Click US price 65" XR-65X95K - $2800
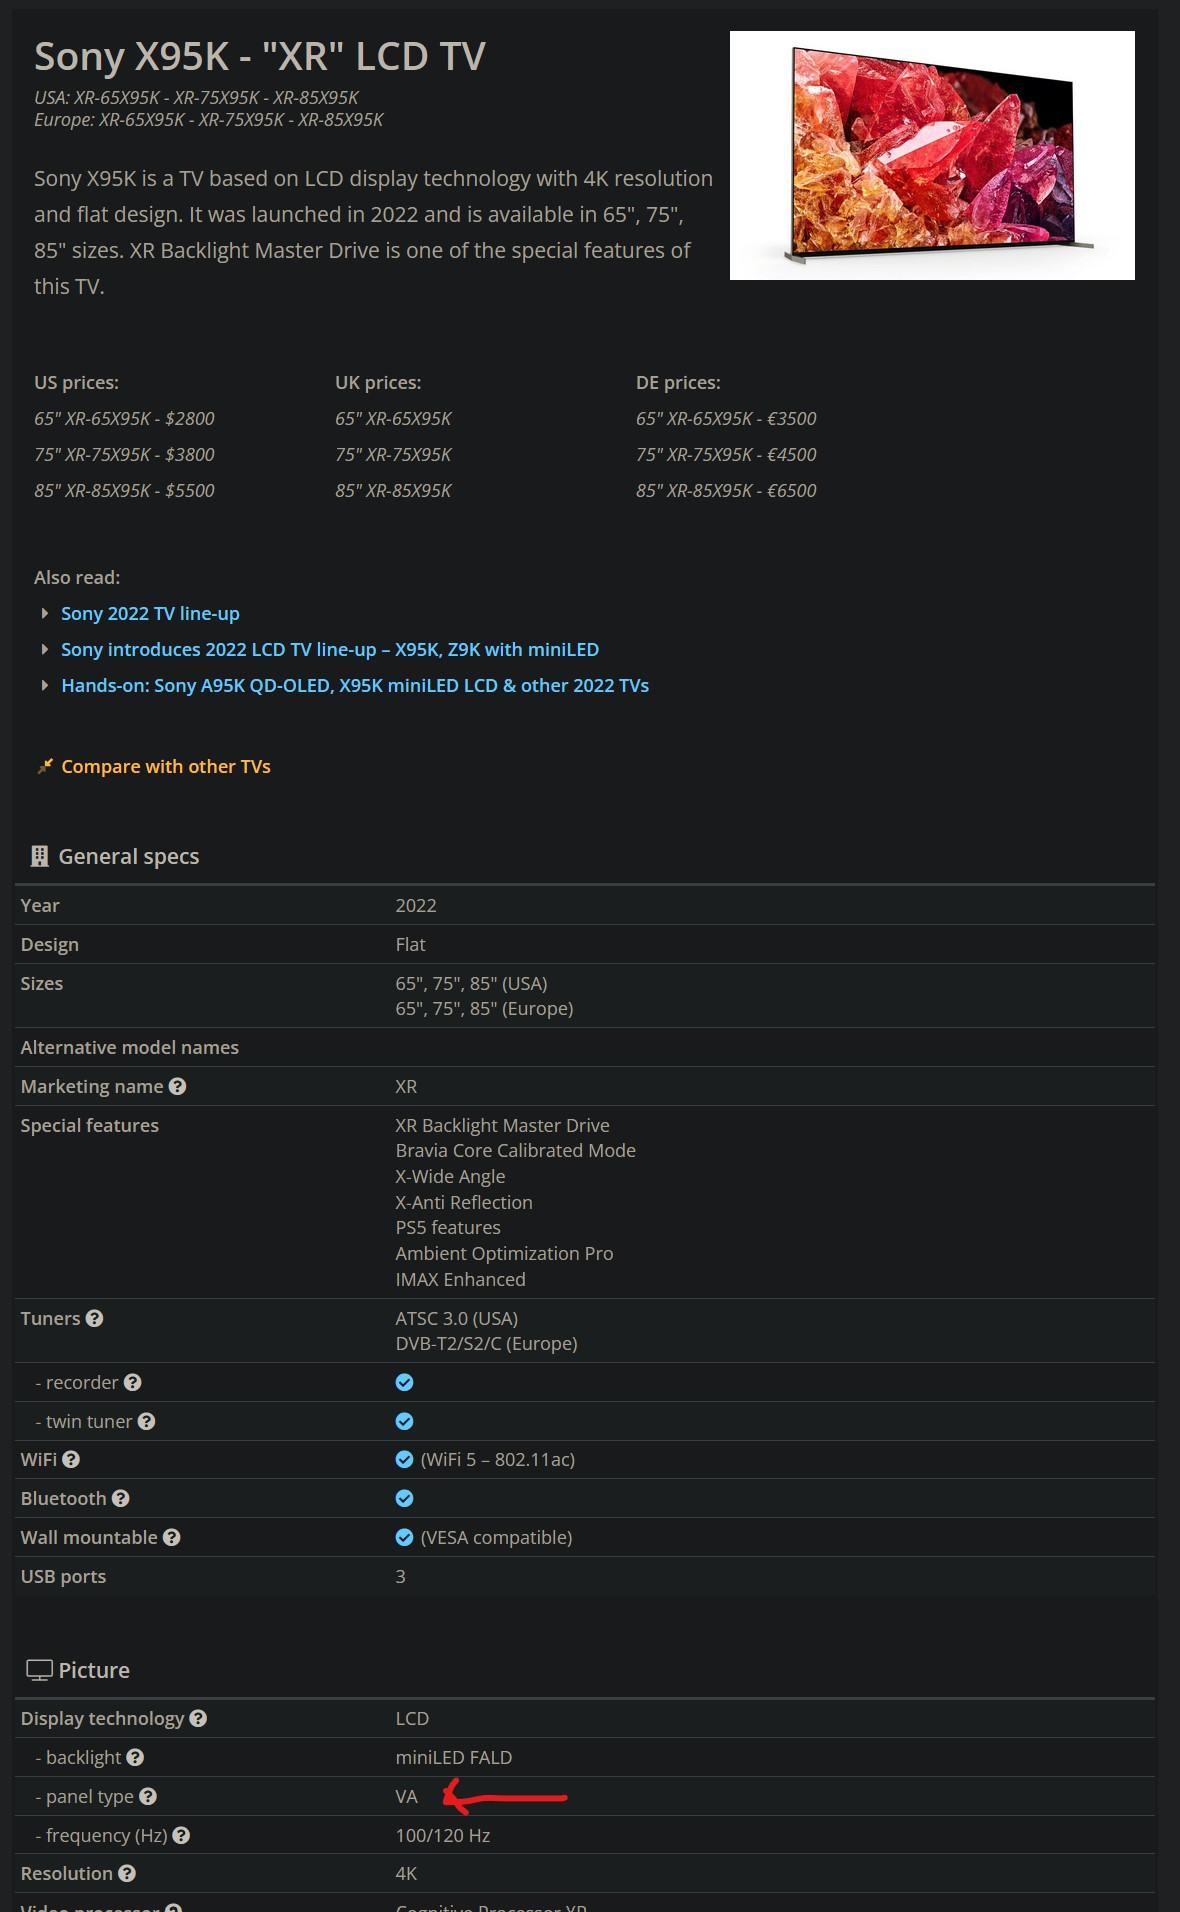Screen dimensions: 1180x1912 coord(124,418)
